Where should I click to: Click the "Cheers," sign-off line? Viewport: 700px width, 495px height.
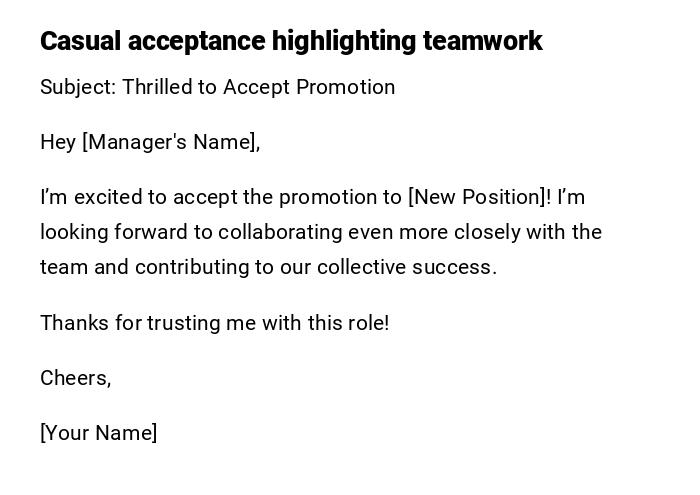pos(76,378)
